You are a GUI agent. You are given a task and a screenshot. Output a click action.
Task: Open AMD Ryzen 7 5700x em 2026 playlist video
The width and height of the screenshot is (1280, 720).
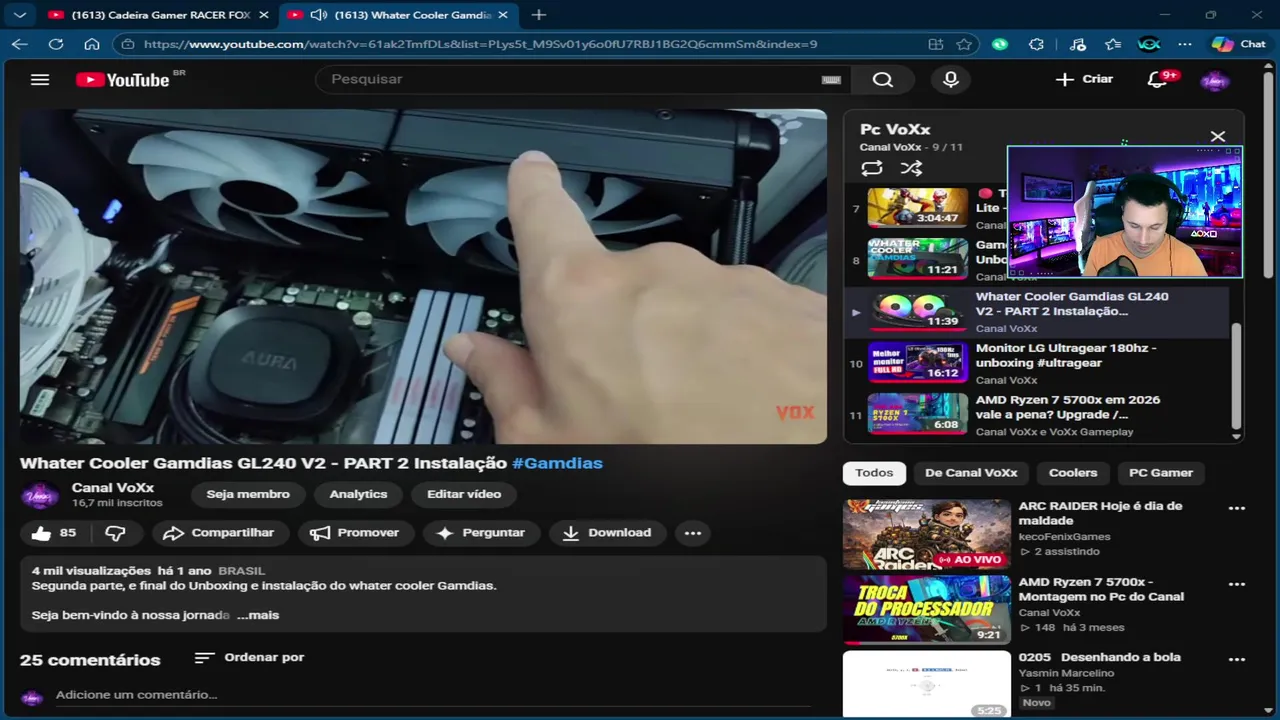click(x=1036, y=415)
